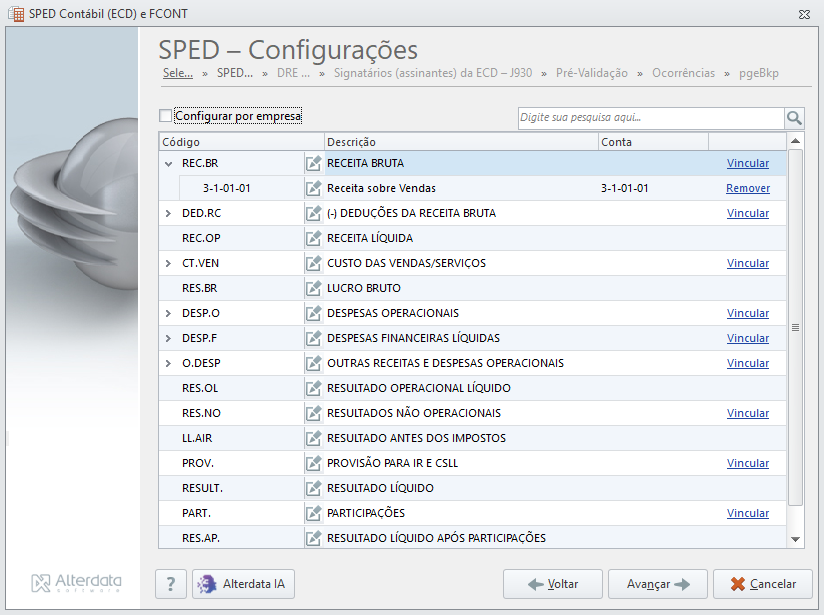Click edit icon for CT.VEN row
824x616 pixels.
pos(313,263)
